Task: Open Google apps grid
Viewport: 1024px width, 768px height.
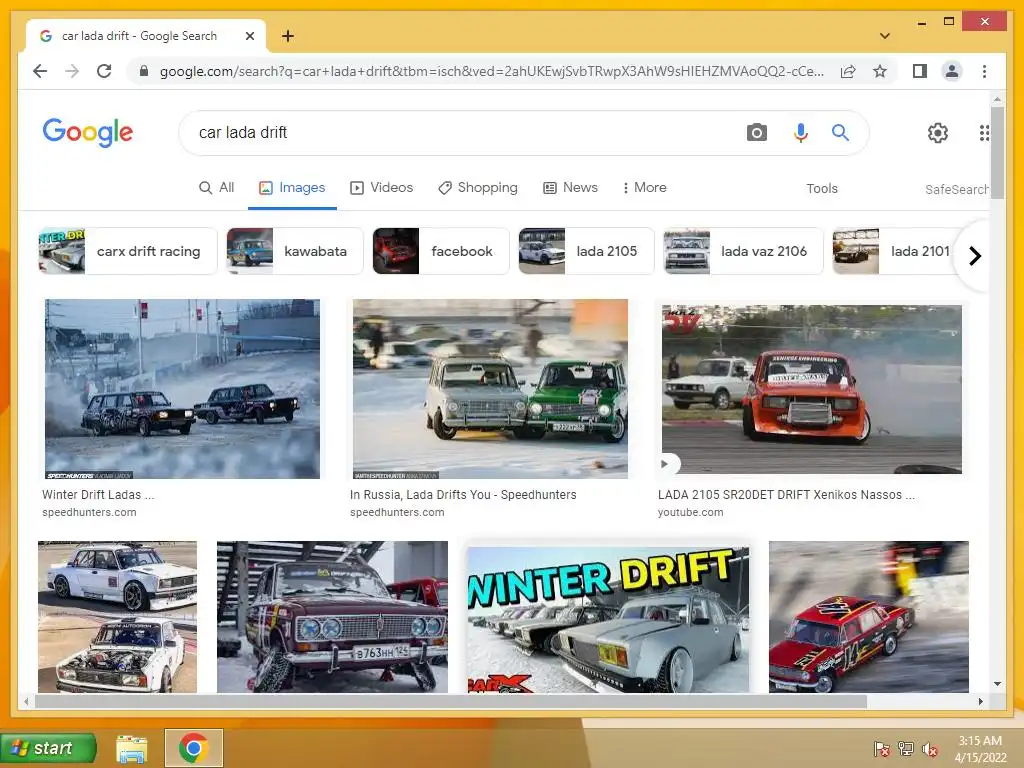Action: click(984, 133)
